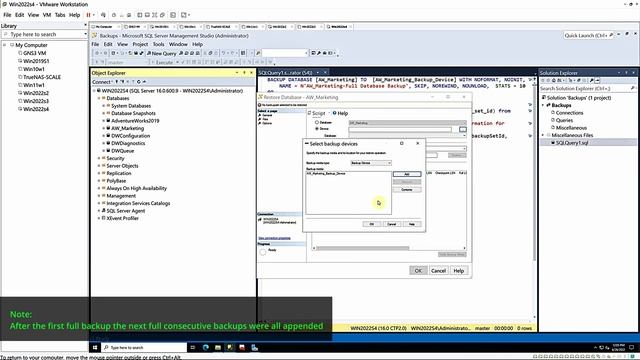The image size is (640, 360).
Task: Open the SSMS Window menu
Action: click(x=178, y=44)
